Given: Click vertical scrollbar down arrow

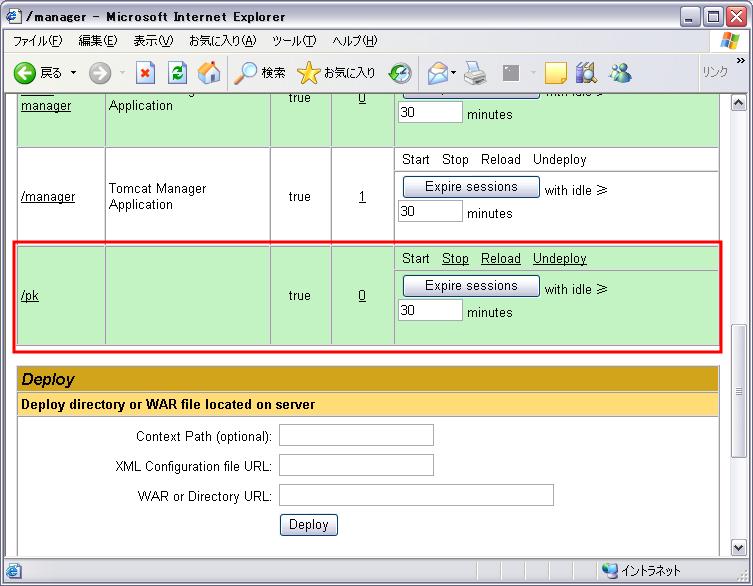Looking at the screenshot, I should [x=739, y=547].
